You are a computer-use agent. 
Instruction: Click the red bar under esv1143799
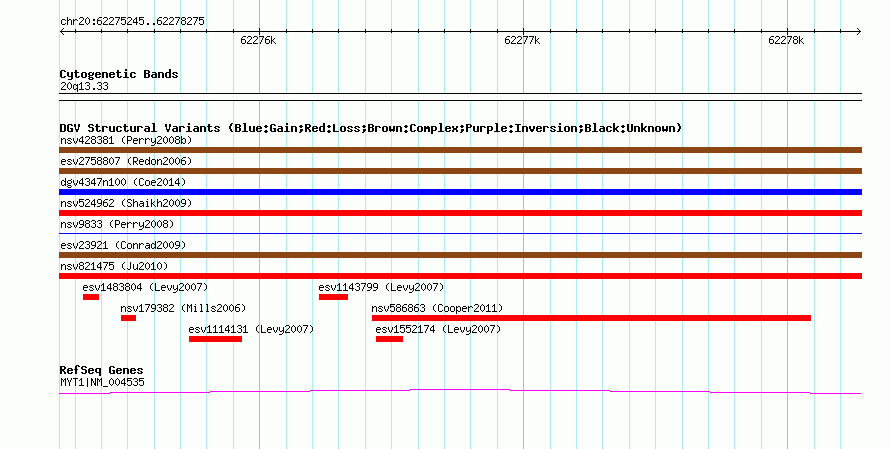[333, 297]
